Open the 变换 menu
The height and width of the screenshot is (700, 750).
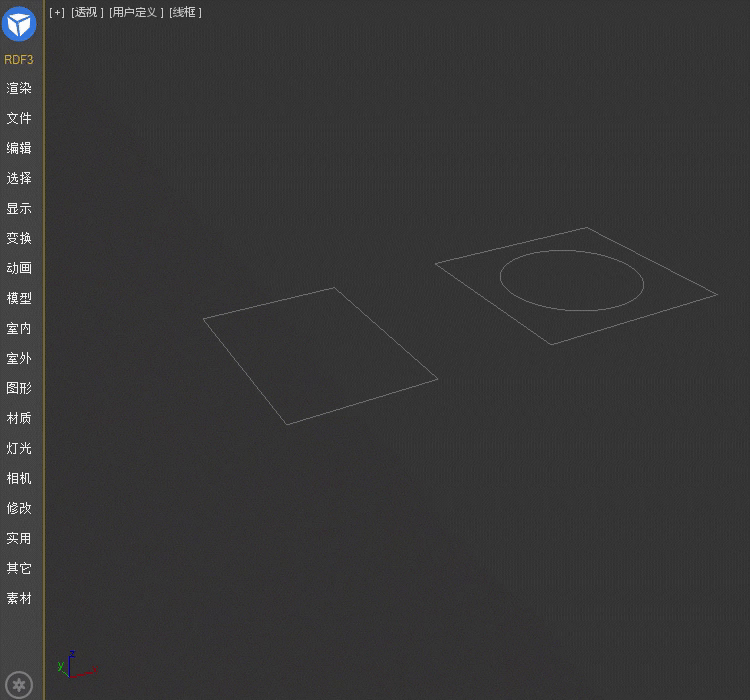pos(19,238)
